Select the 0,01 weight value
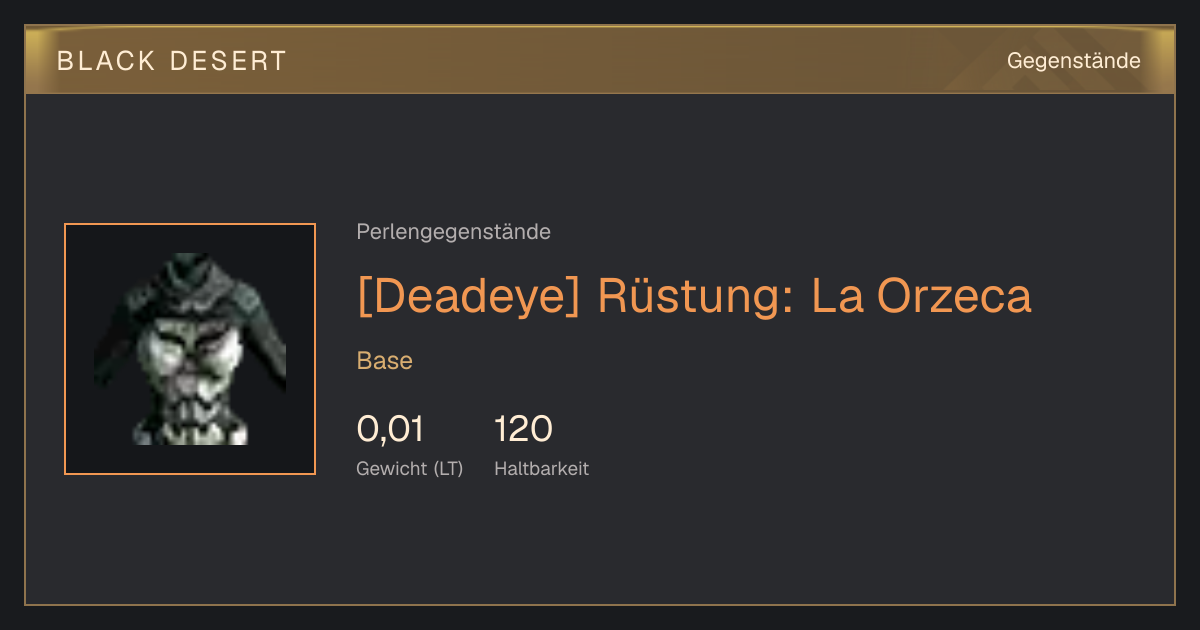 click(390, 429)
